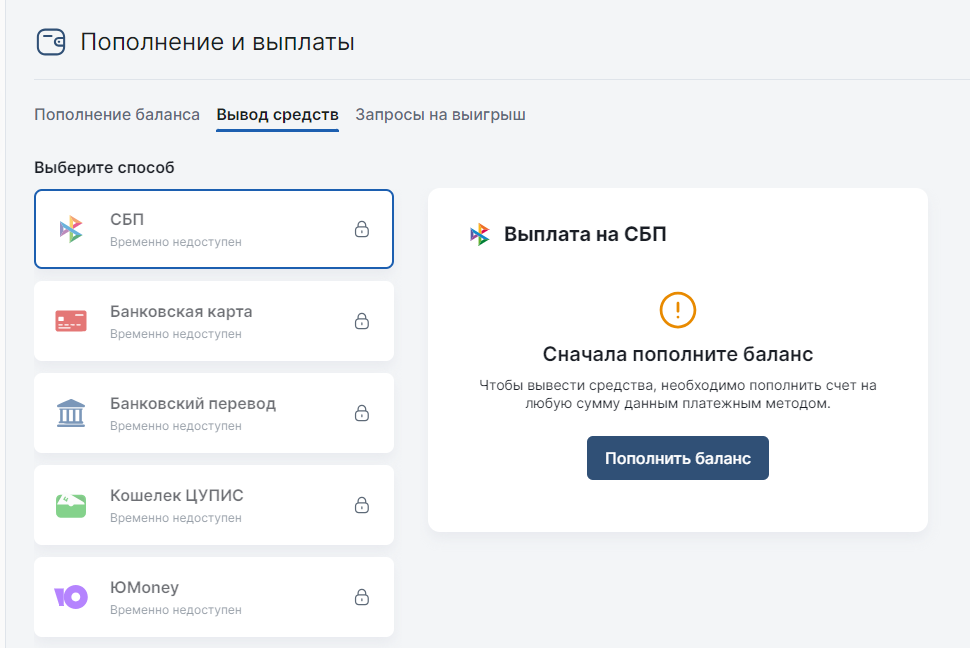Click the lock icon in Банковский перевод row

[362, 413]
